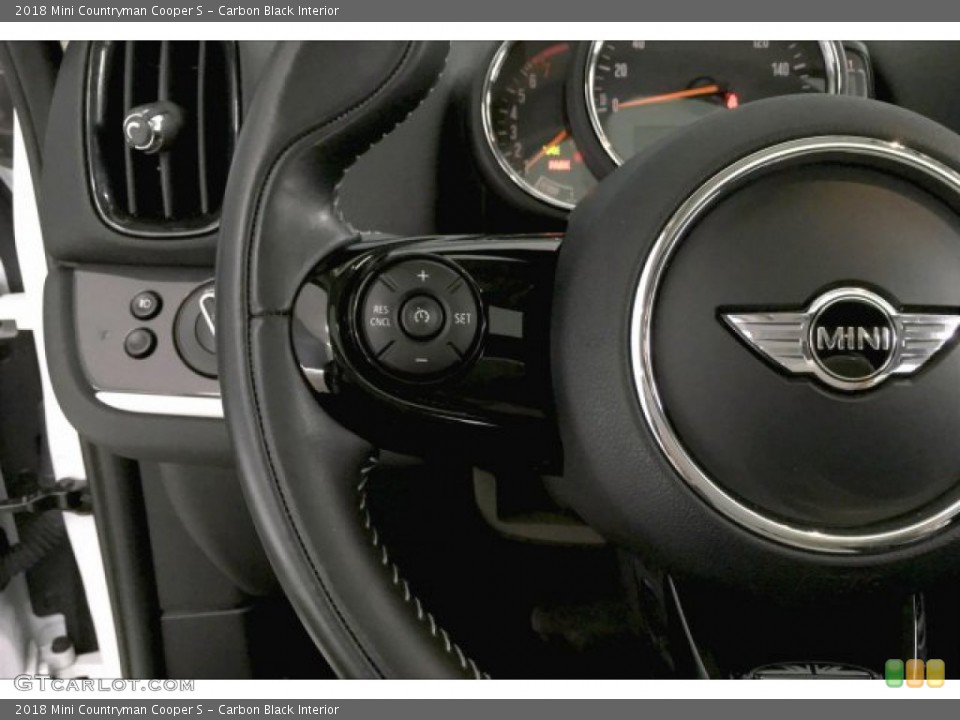Click the bottom caption "Carbon Black Interior" line
Image resolution: width=960 pixels, height=720 pixels.
coord(279,710)
